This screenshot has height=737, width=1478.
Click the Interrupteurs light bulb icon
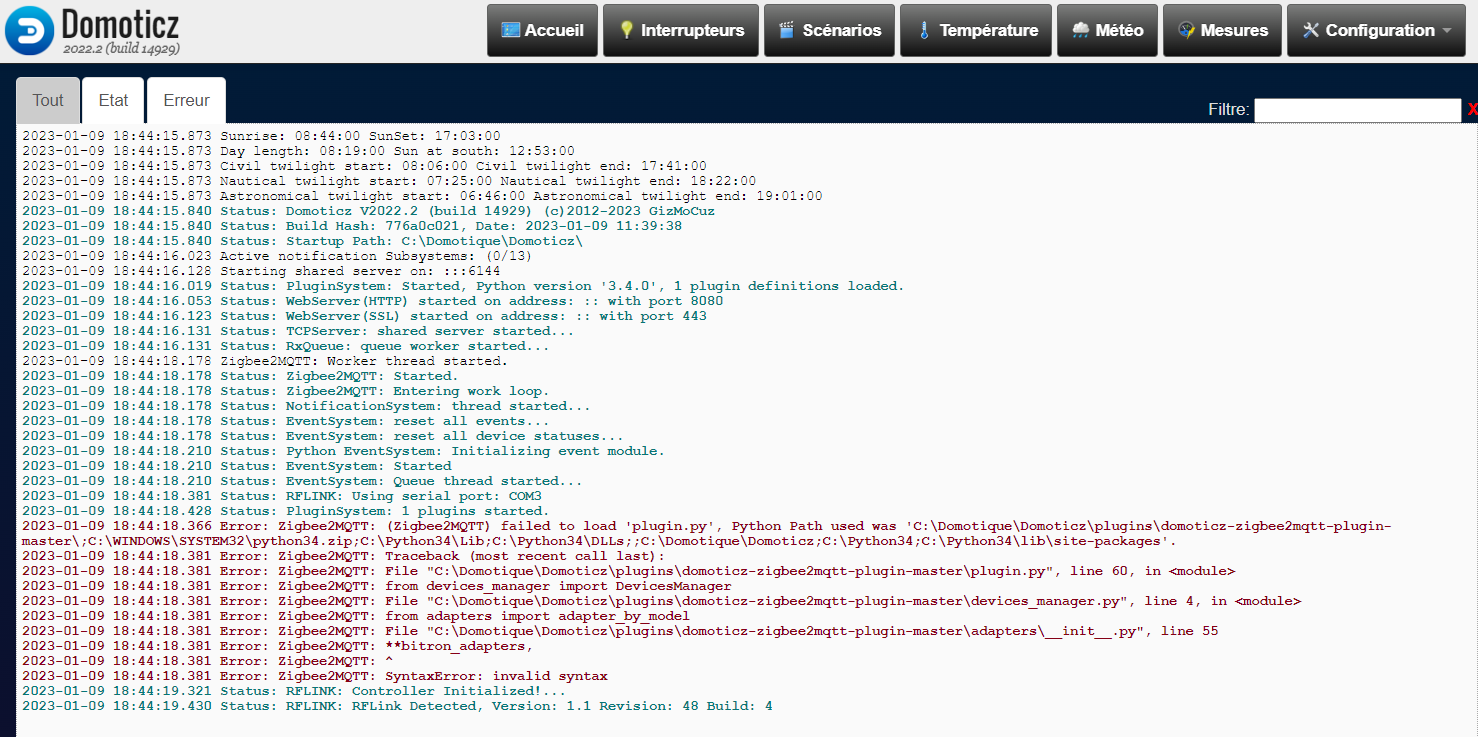pos(627,30)
